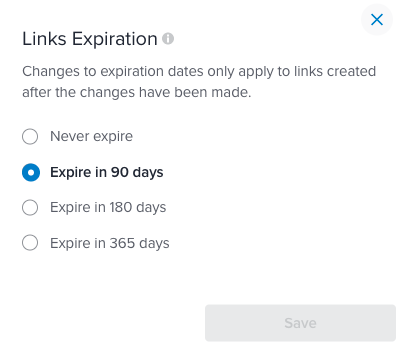Viewport: 413px width, 363px height.
Task: Click the info icon beside Links Expiration
Action: (168, 39)
